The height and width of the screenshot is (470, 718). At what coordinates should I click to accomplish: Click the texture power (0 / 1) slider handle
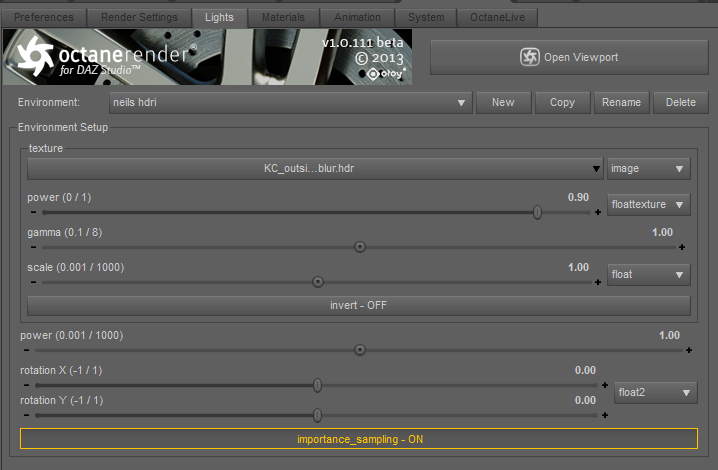click(538, 212)
